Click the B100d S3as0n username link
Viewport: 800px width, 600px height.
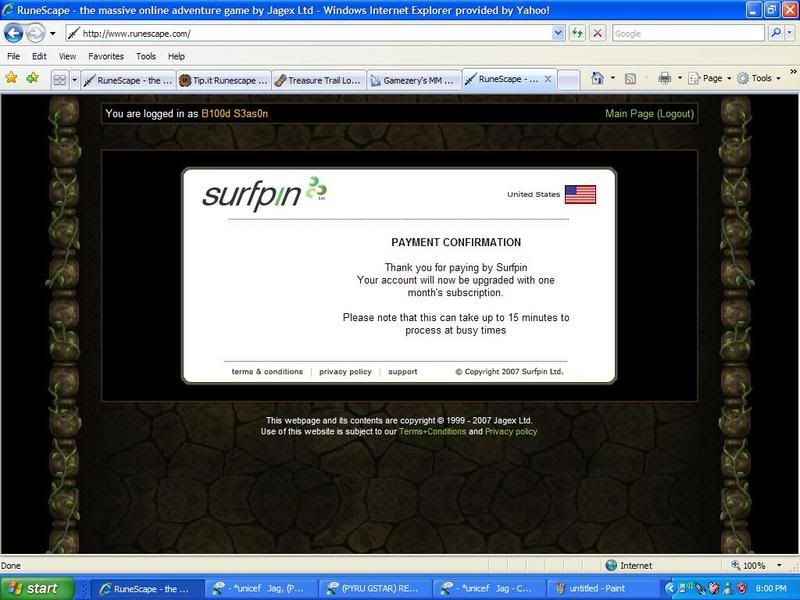[235, 114]
